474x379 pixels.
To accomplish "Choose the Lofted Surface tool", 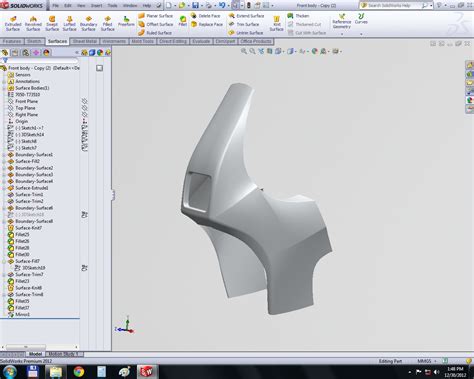I will coord(69,24).
